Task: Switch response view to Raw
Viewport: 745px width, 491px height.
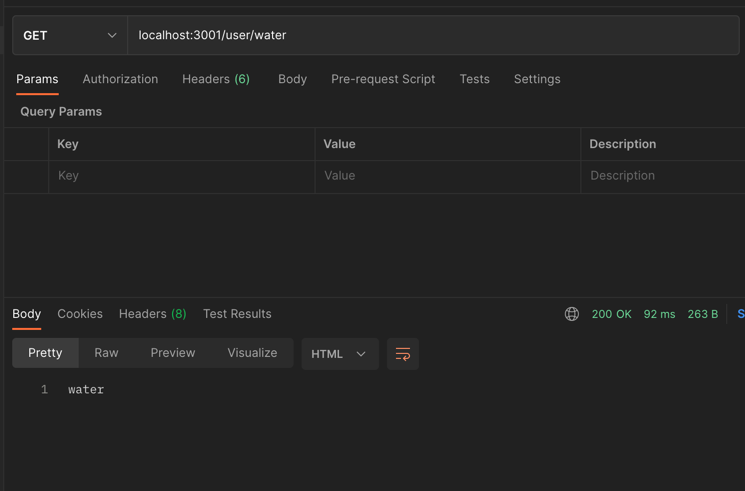Action: pos(106,353)
